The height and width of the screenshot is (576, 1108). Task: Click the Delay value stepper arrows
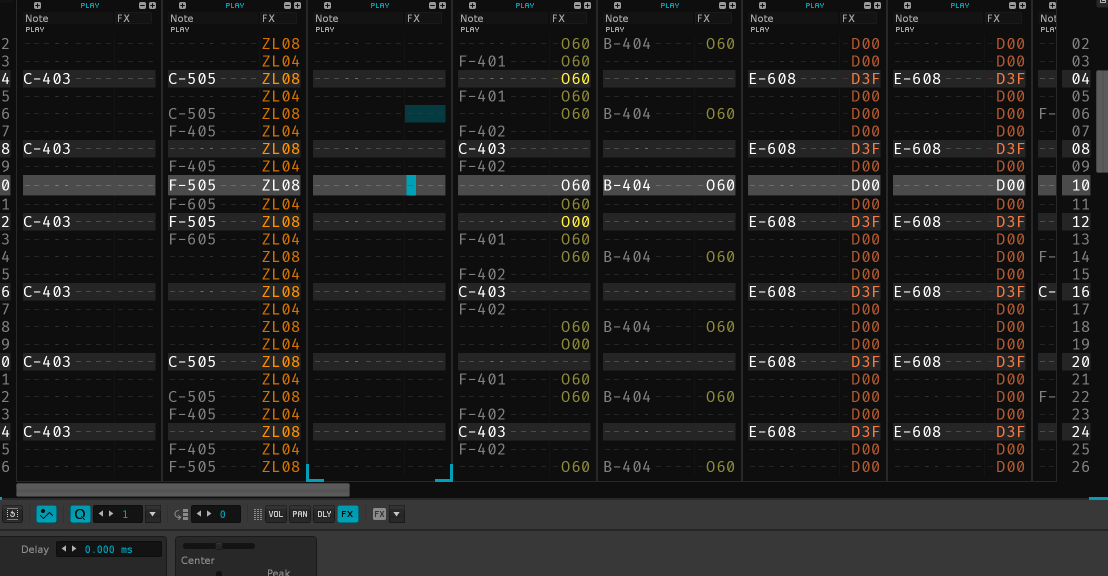coord(67,549)
